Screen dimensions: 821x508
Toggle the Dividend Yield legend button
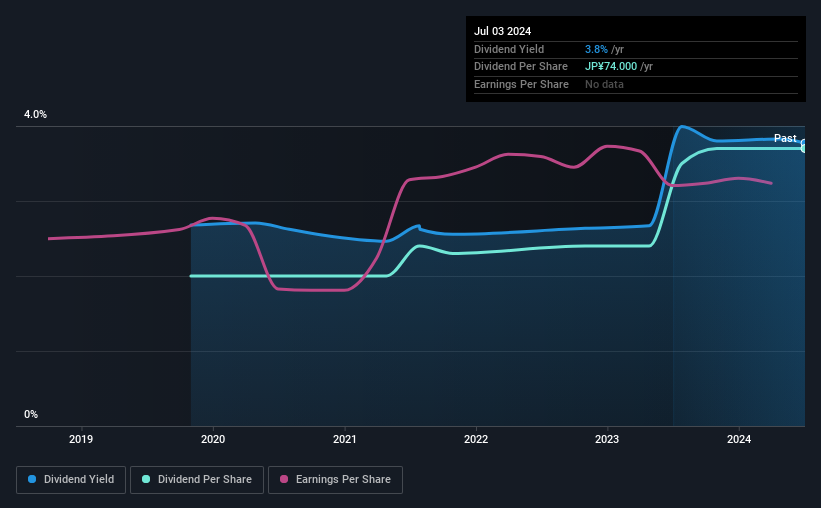pyautogui.click(x=71, y=479)
